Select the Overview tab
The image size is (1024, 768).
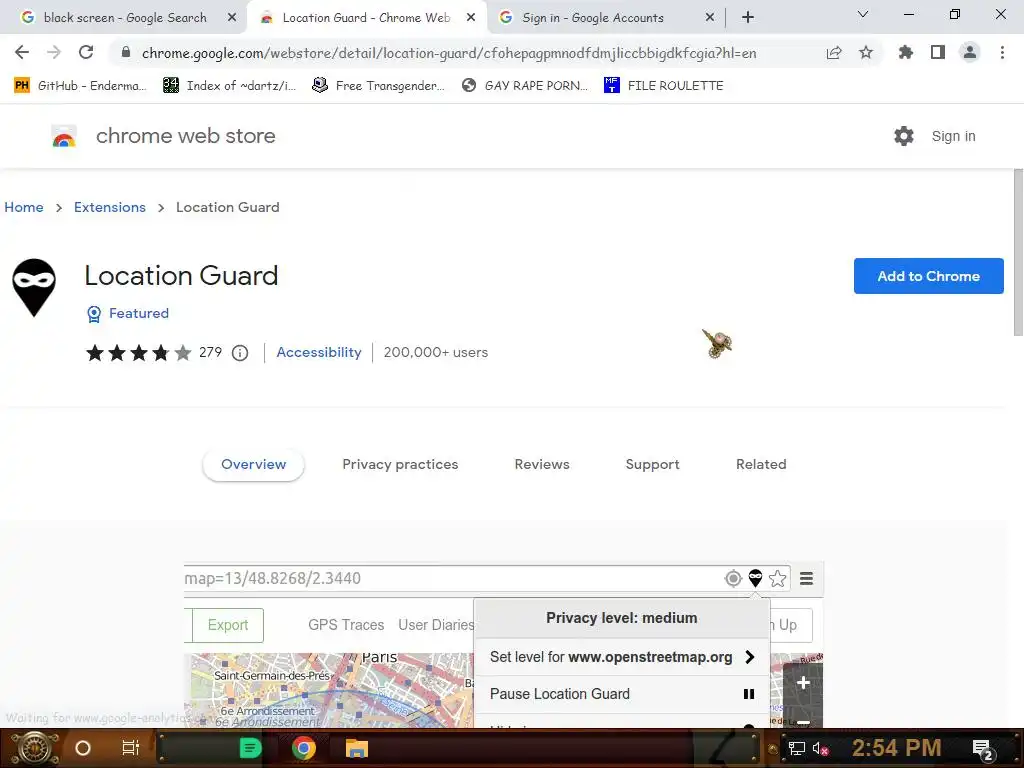[253, 464]
